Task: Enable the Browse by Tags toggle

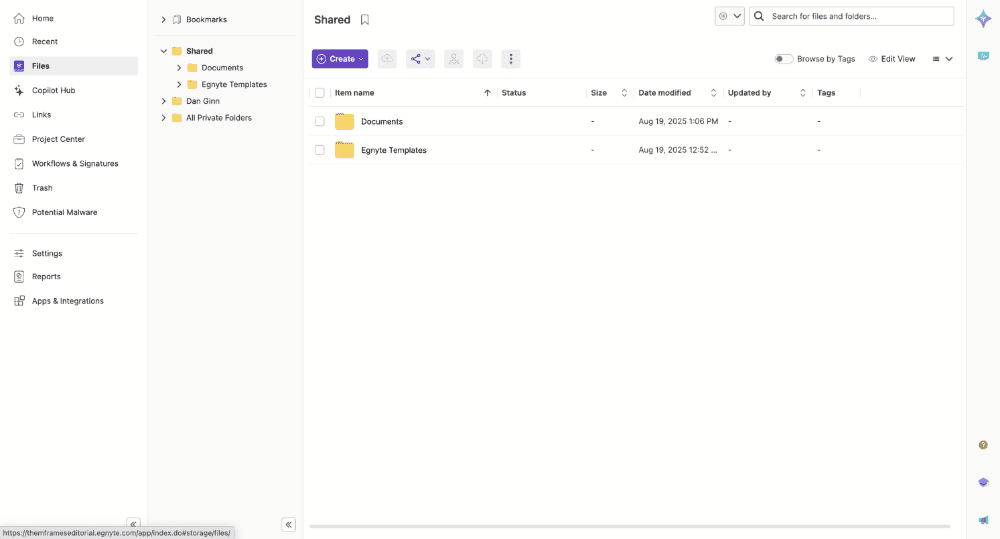Action: [x=784, y=59]
